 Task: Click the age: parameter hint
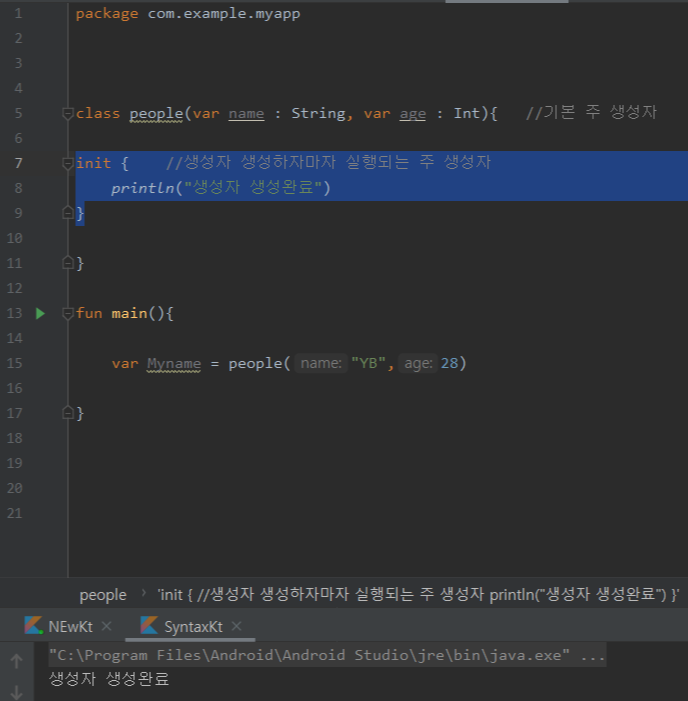tap(418, 363)
